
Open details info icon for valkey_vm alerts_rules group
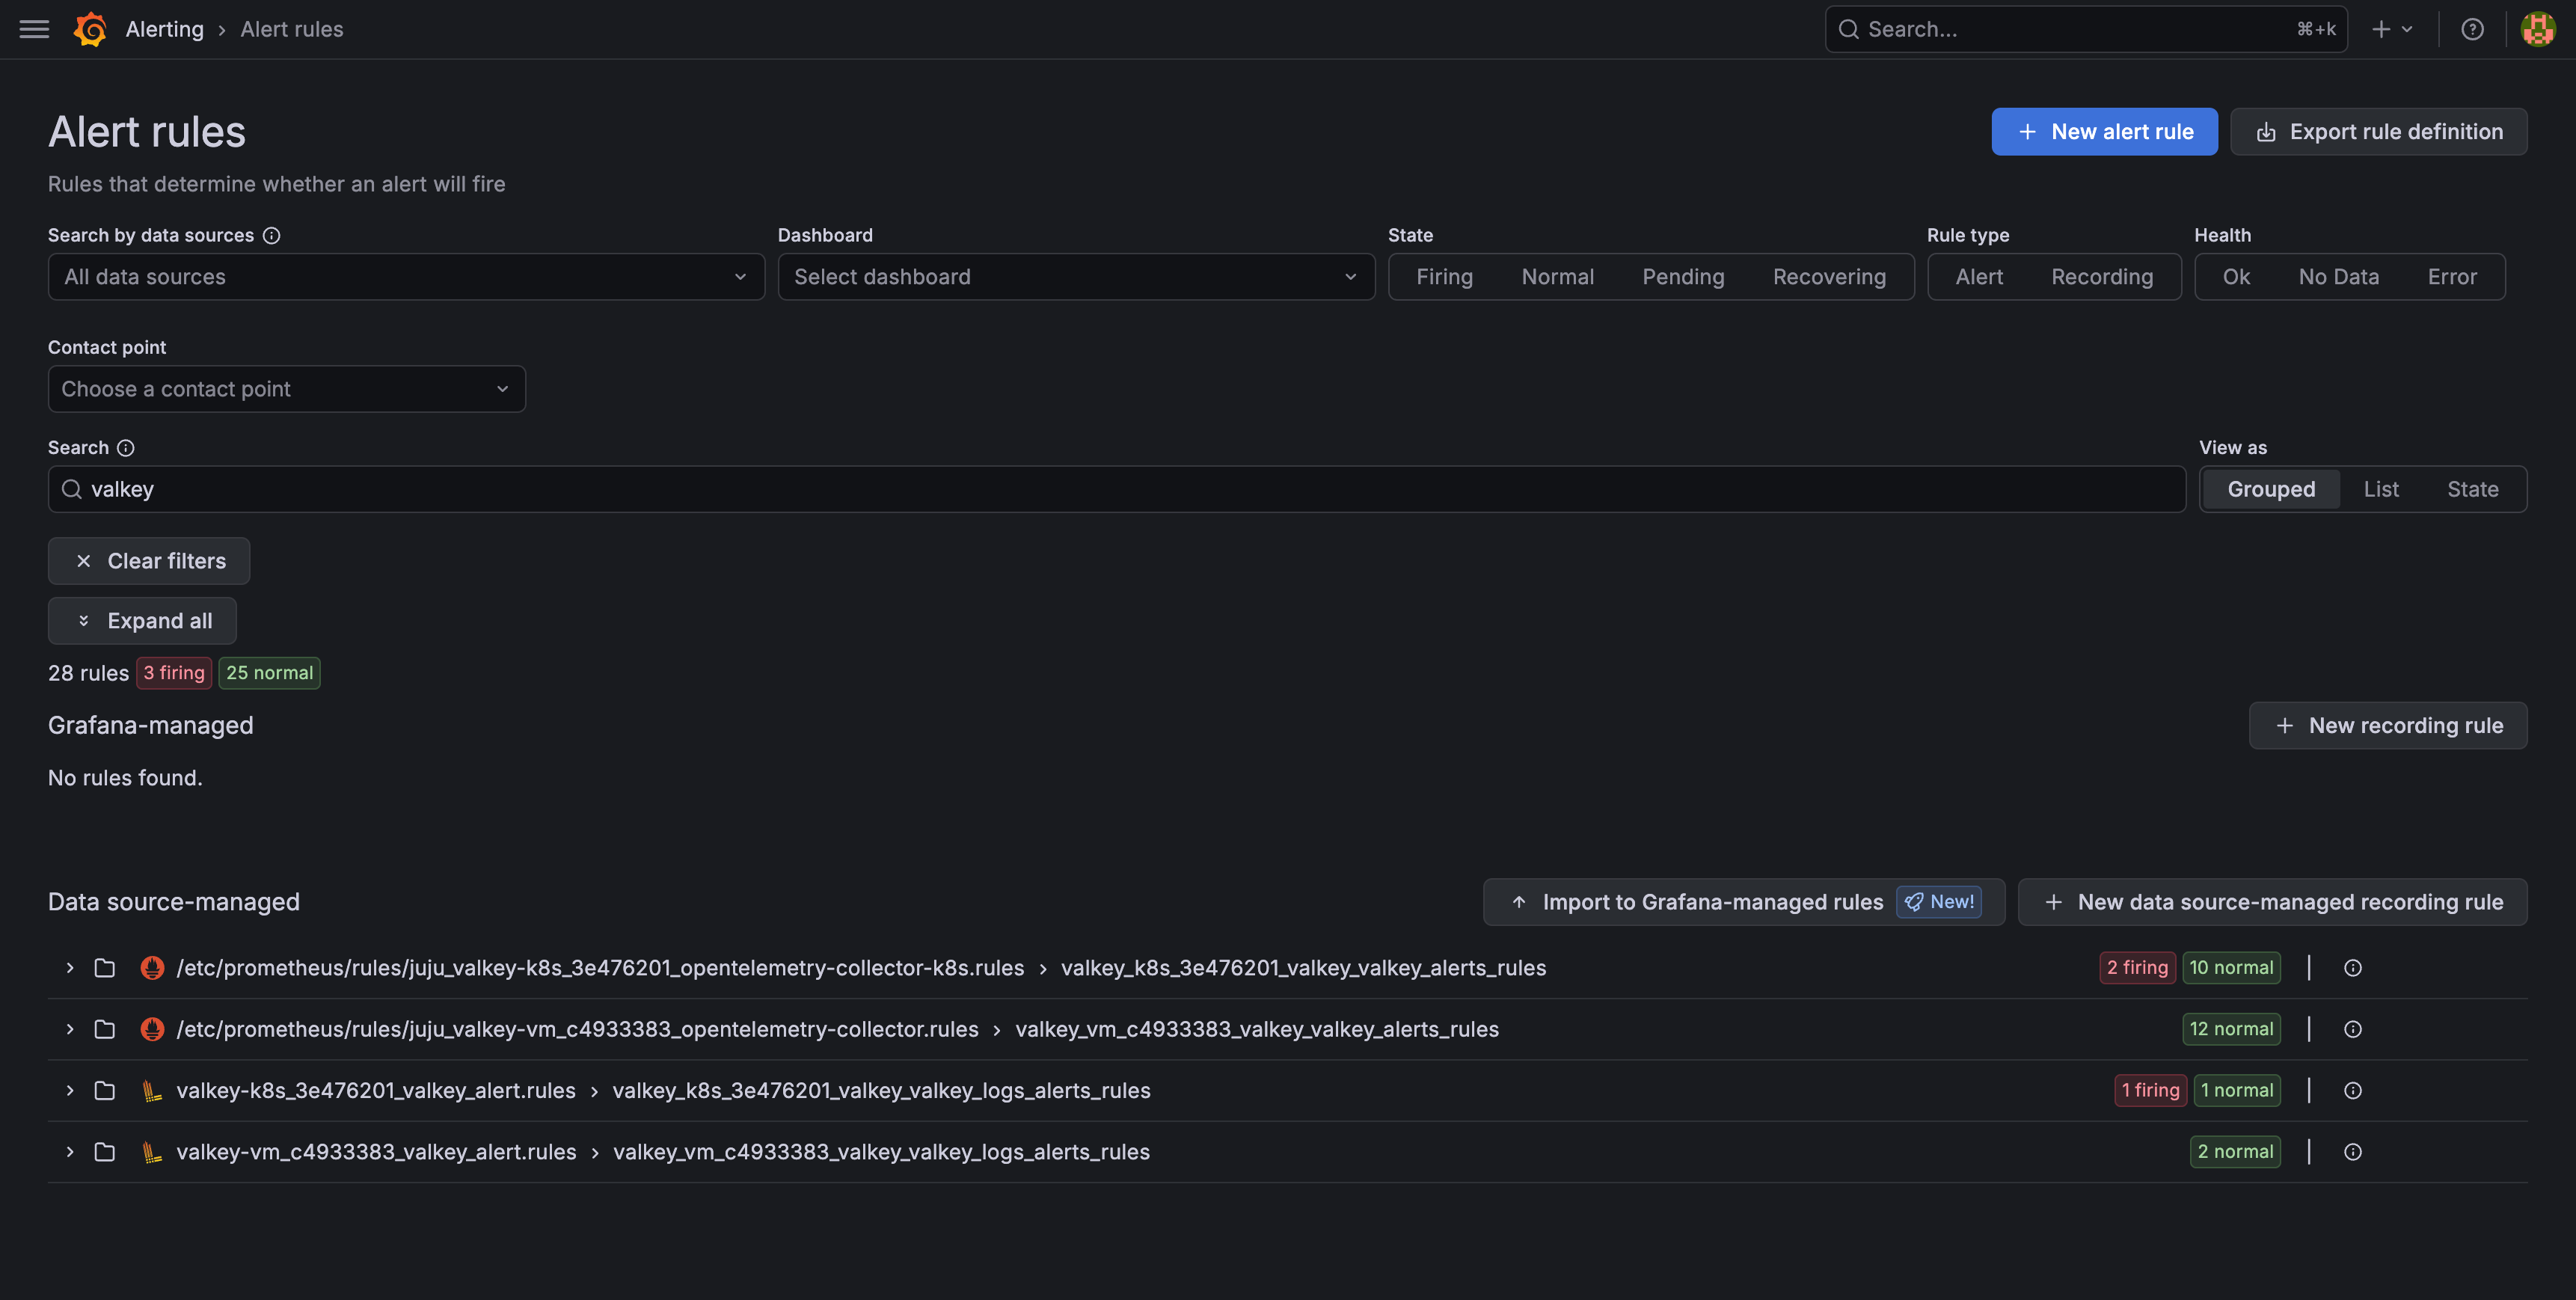tap(2352, 1029)
